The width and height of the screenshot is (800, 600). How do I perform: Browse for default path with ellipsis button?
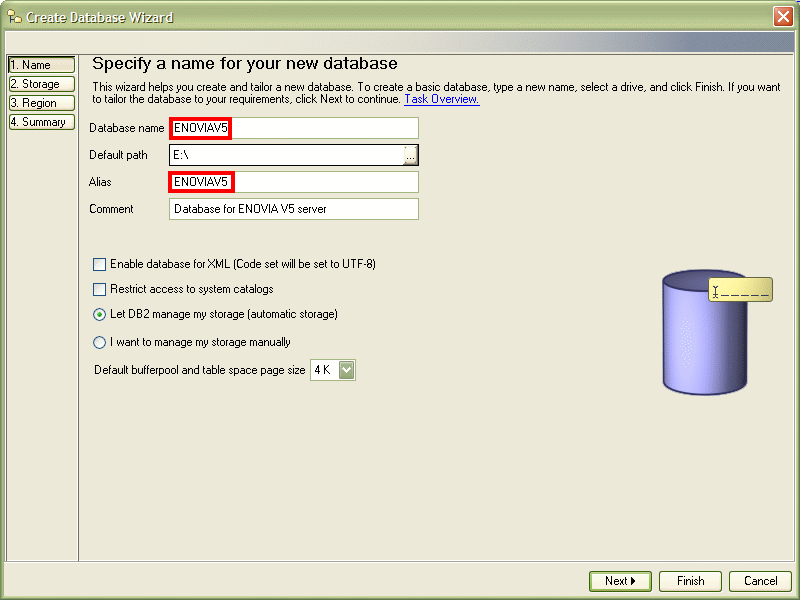[411, 155]
